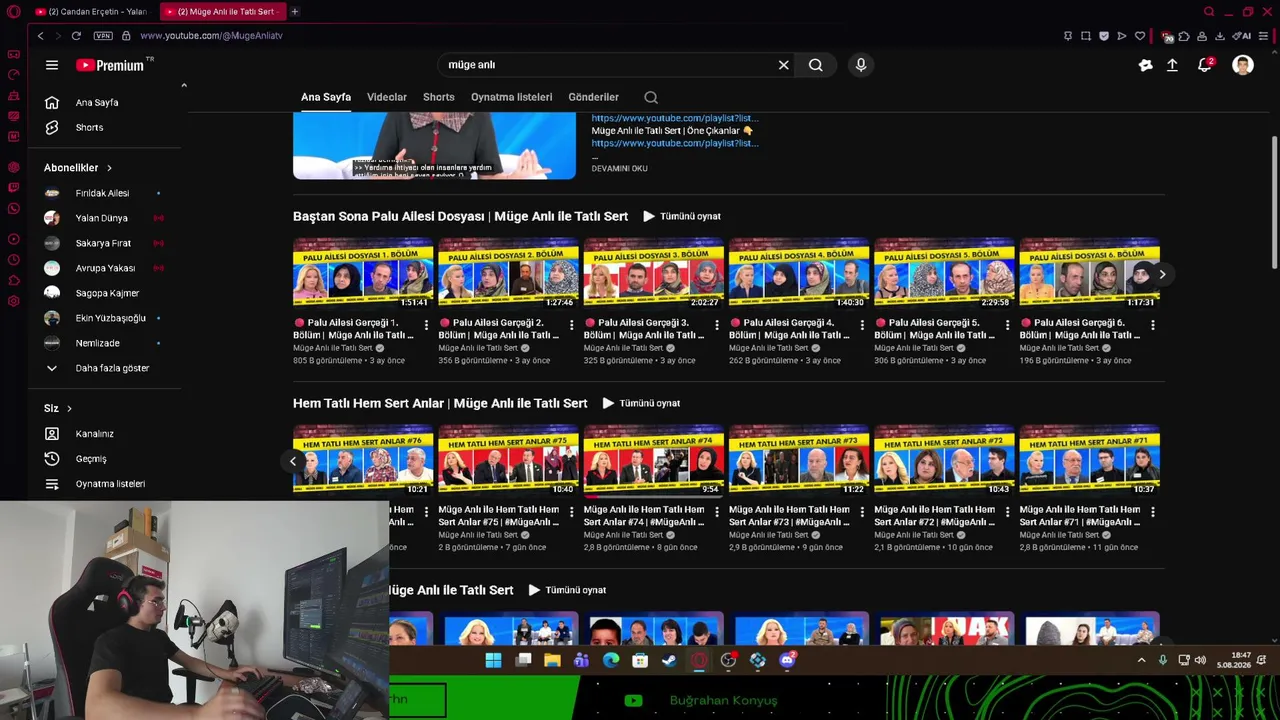
Task: Switch to Candan Erçetin browser tab
Action: coord(92,12)
